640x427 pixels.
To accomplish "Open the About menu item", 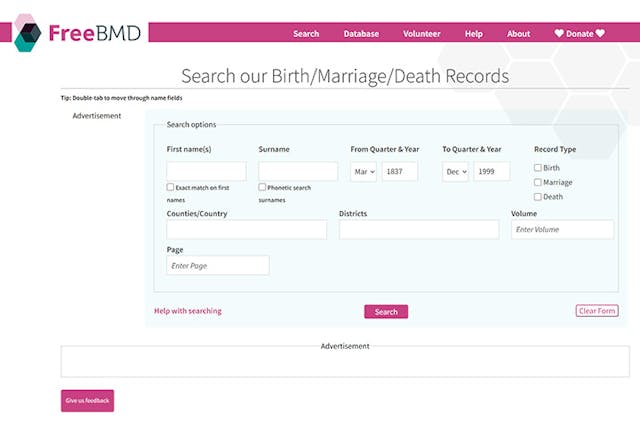I will click(x=518, y=34).
